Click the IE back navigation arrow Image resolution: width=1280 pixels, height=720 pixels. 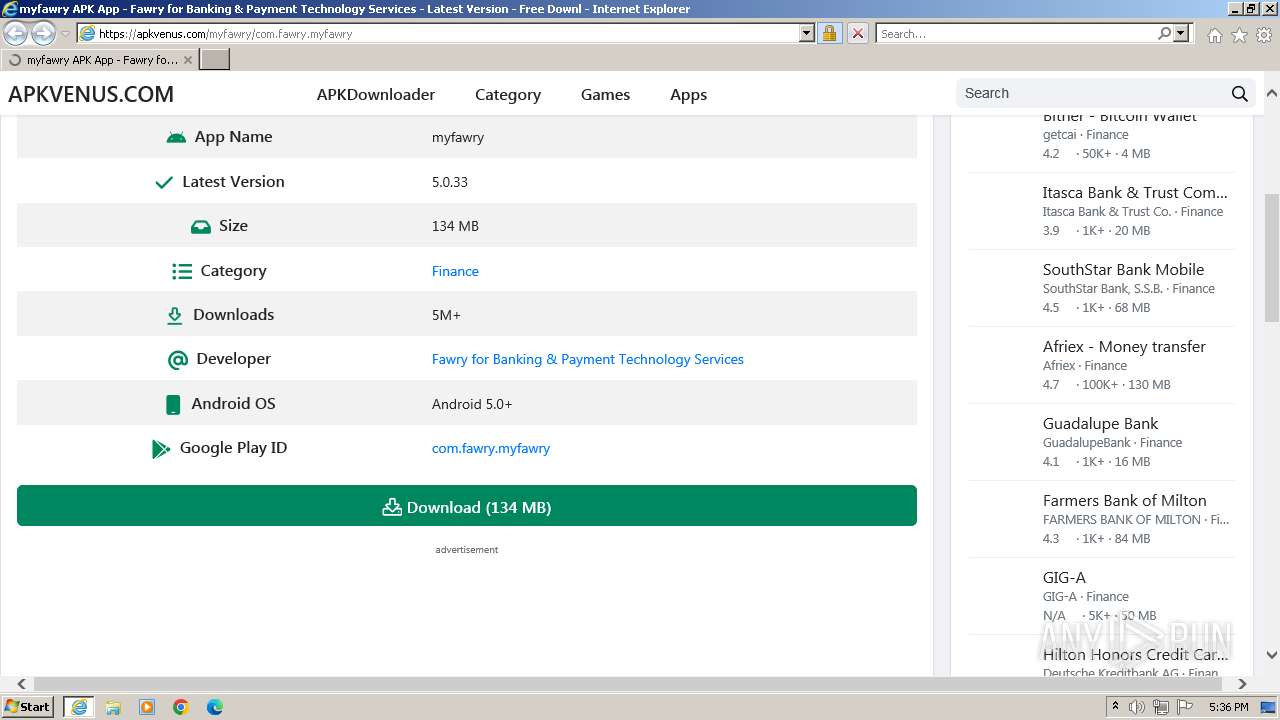[x=15, y=33]
